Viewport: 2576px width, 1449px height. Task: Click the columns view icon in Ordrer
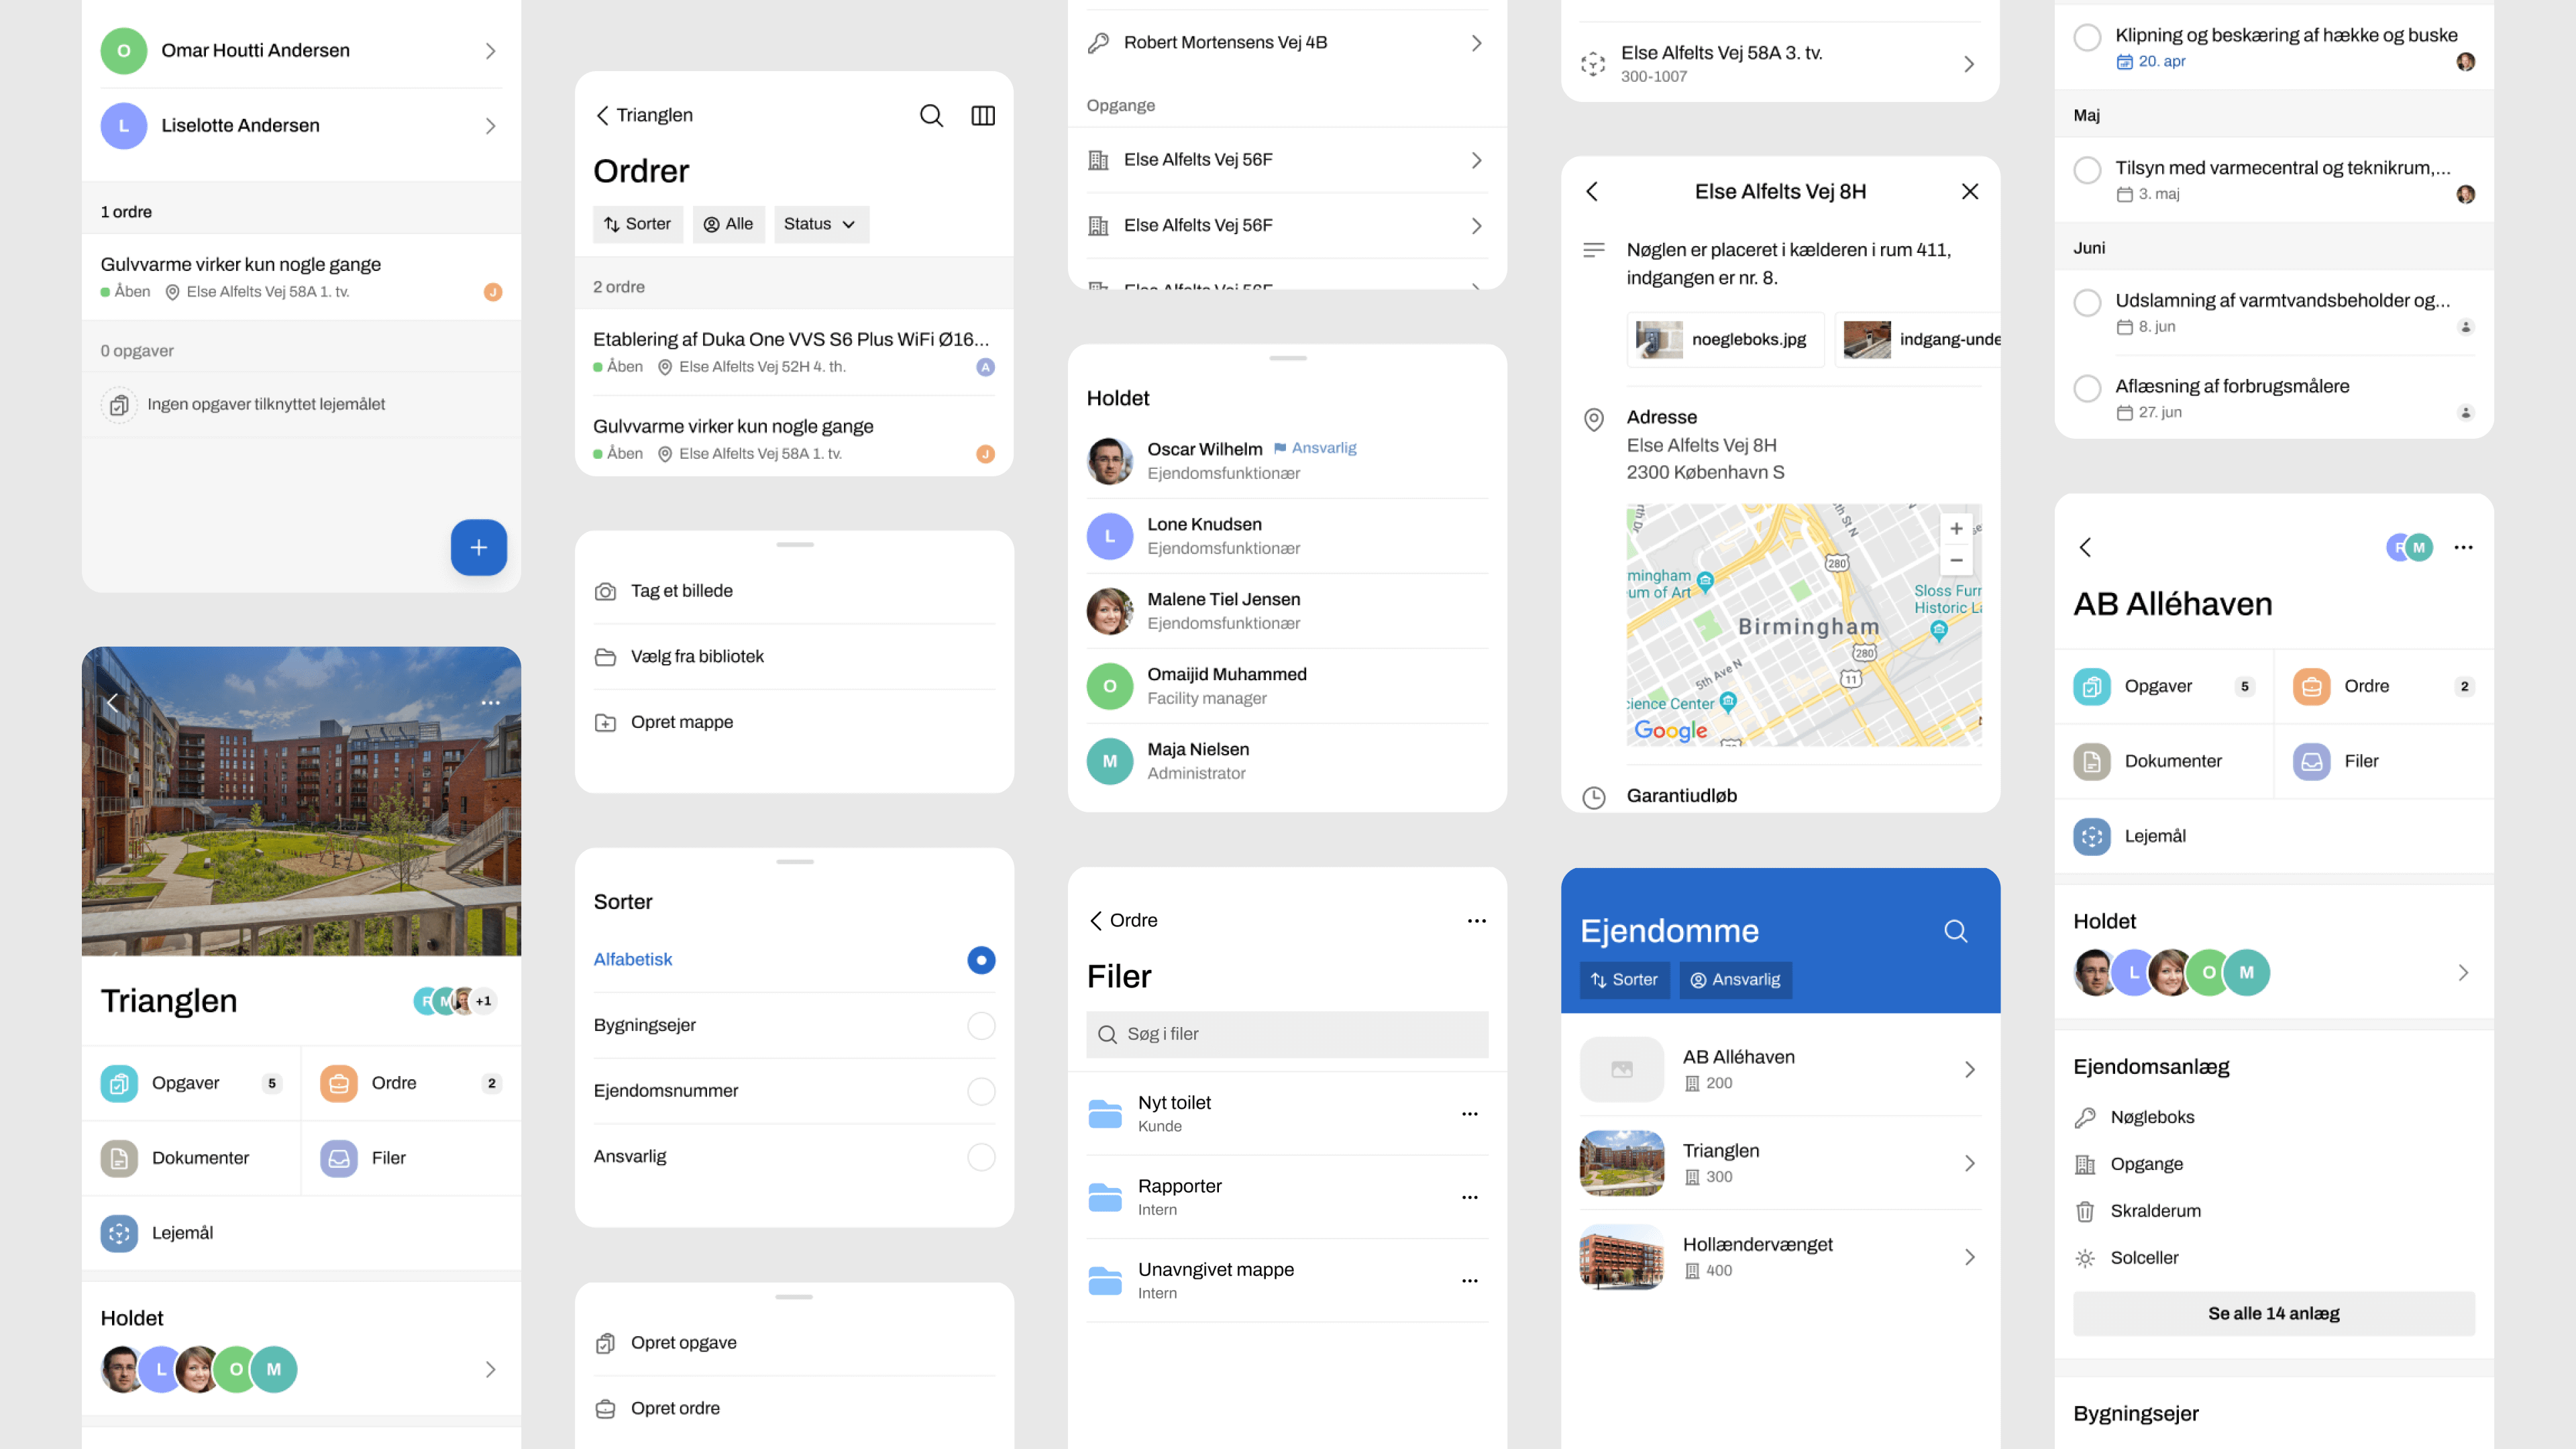pos(983,115)
